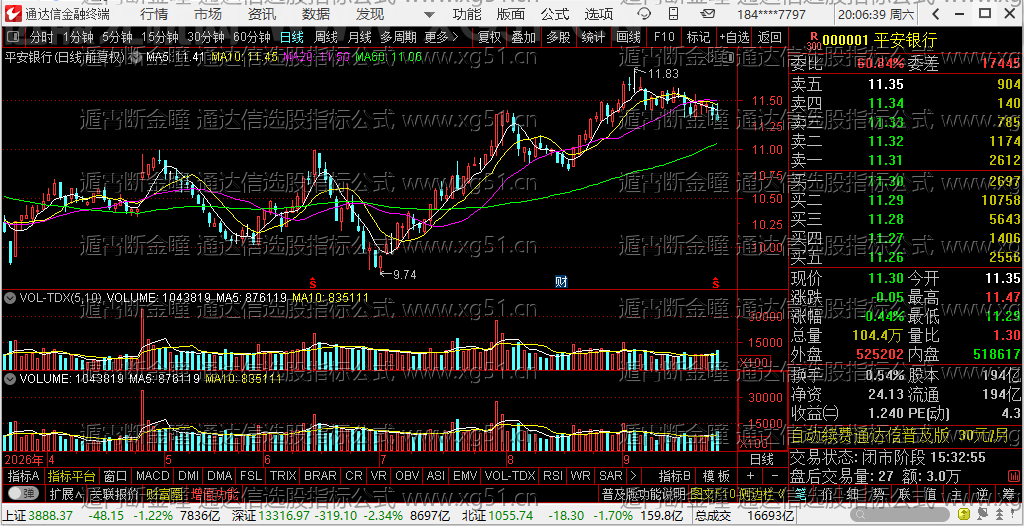The height and width of the screenshot is (526, 1024).
Task: Click the wrench icon next to chart title
Action: pos(136,58)
